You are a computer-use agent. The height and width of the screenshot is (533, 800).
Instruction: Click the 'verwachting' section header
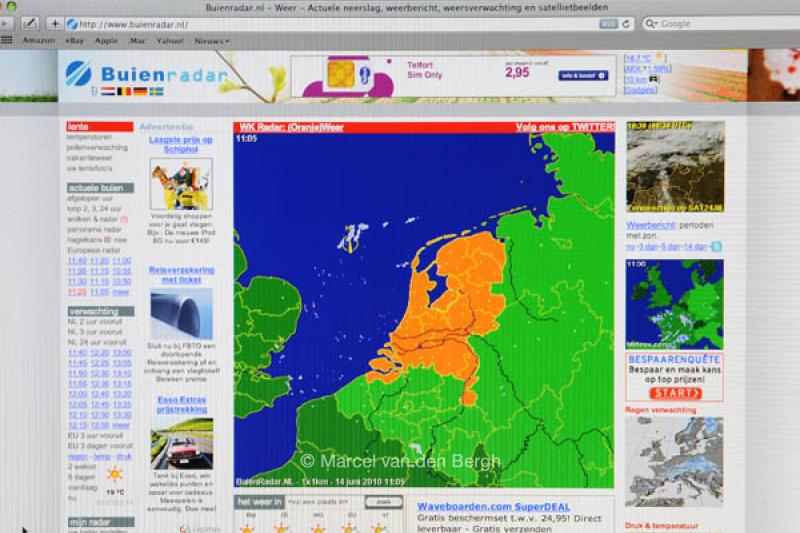[x=101, y=311]
